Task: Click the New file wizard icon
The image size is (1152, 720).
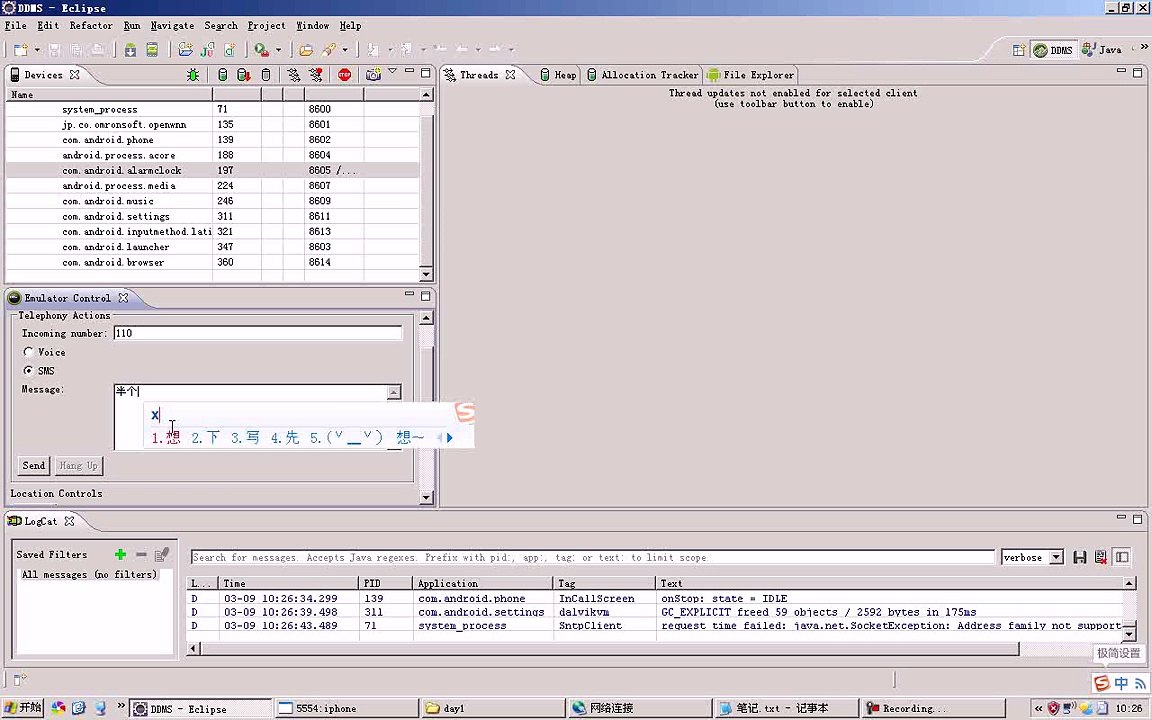Action: click(21, 50)
